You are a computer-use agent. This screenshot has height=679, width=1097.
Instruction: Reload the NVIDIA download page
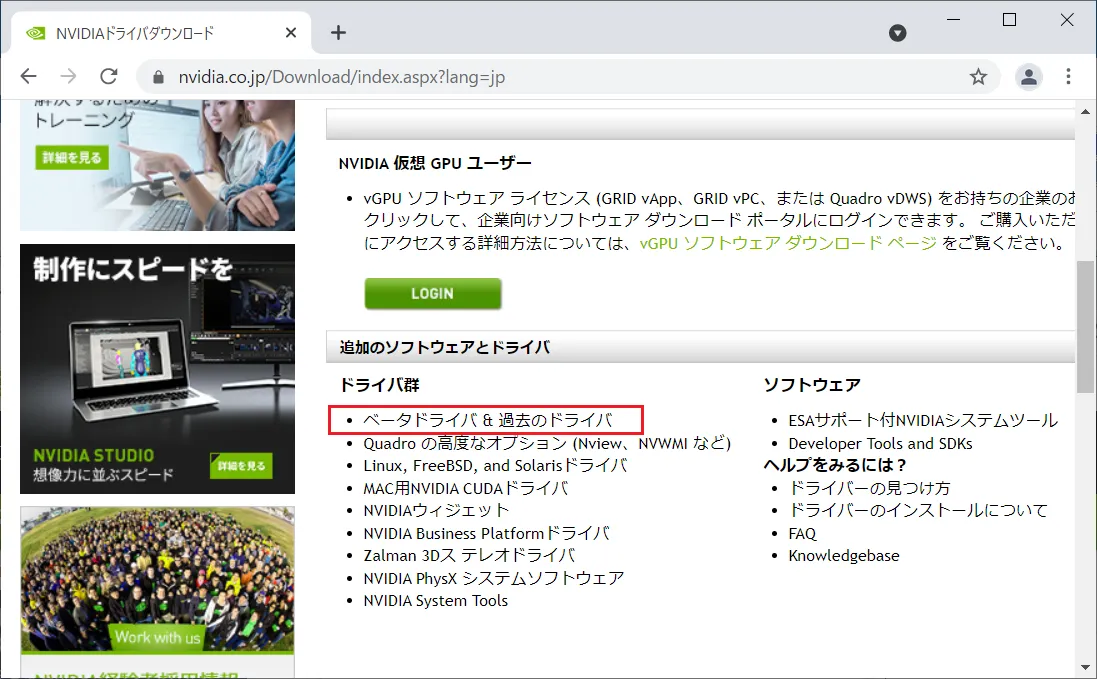[x=108, y=76]
